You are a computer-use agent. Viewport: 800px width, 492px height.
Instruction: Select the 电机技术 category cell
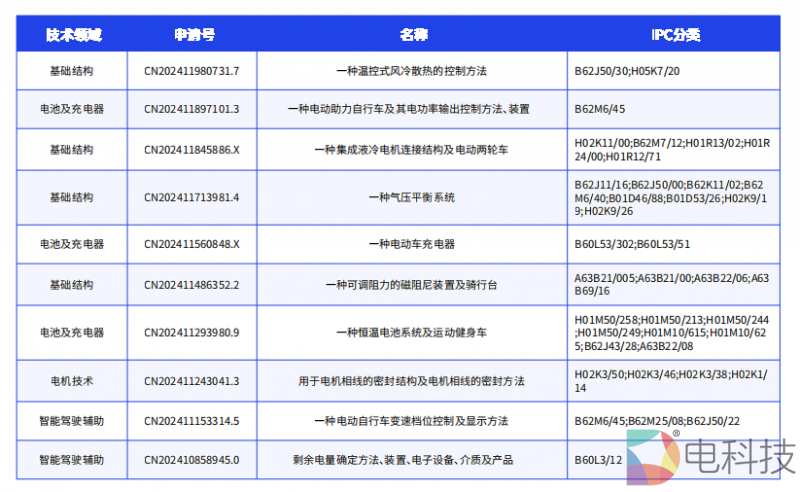[x=72, y=380]
